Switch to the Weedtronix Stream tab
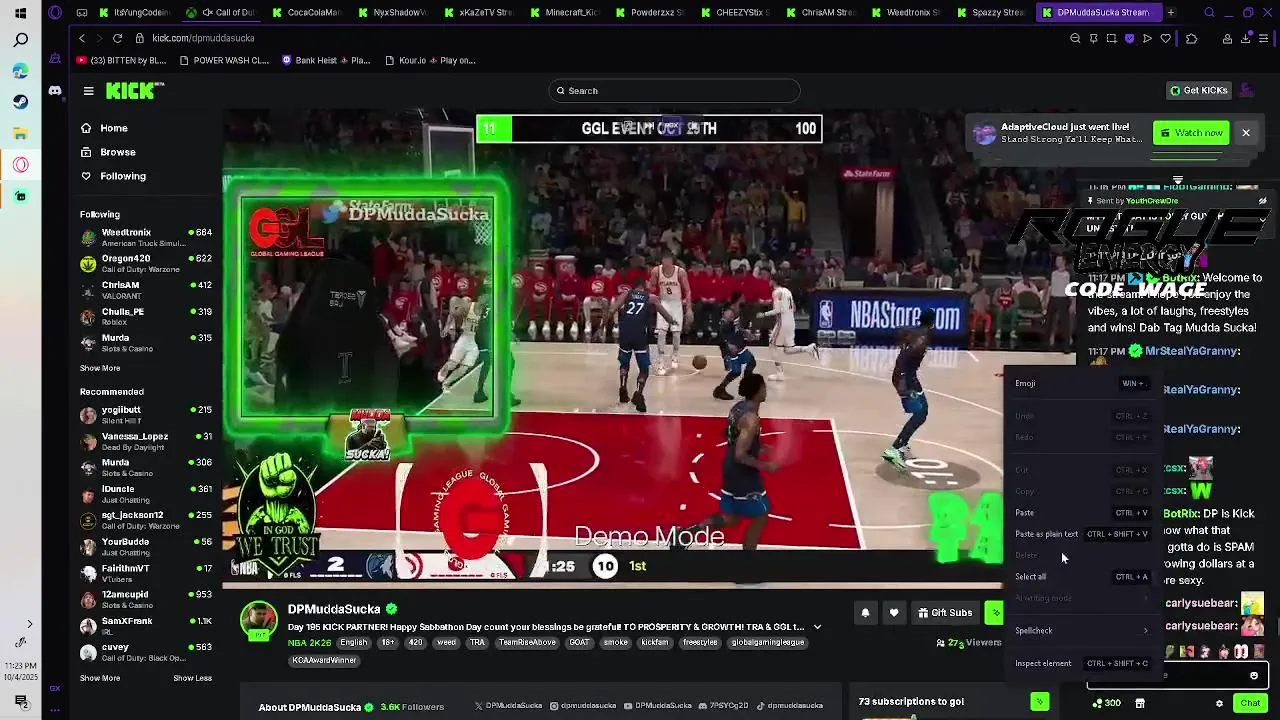Screen dimensions: 1280x720 click(905, 13)
